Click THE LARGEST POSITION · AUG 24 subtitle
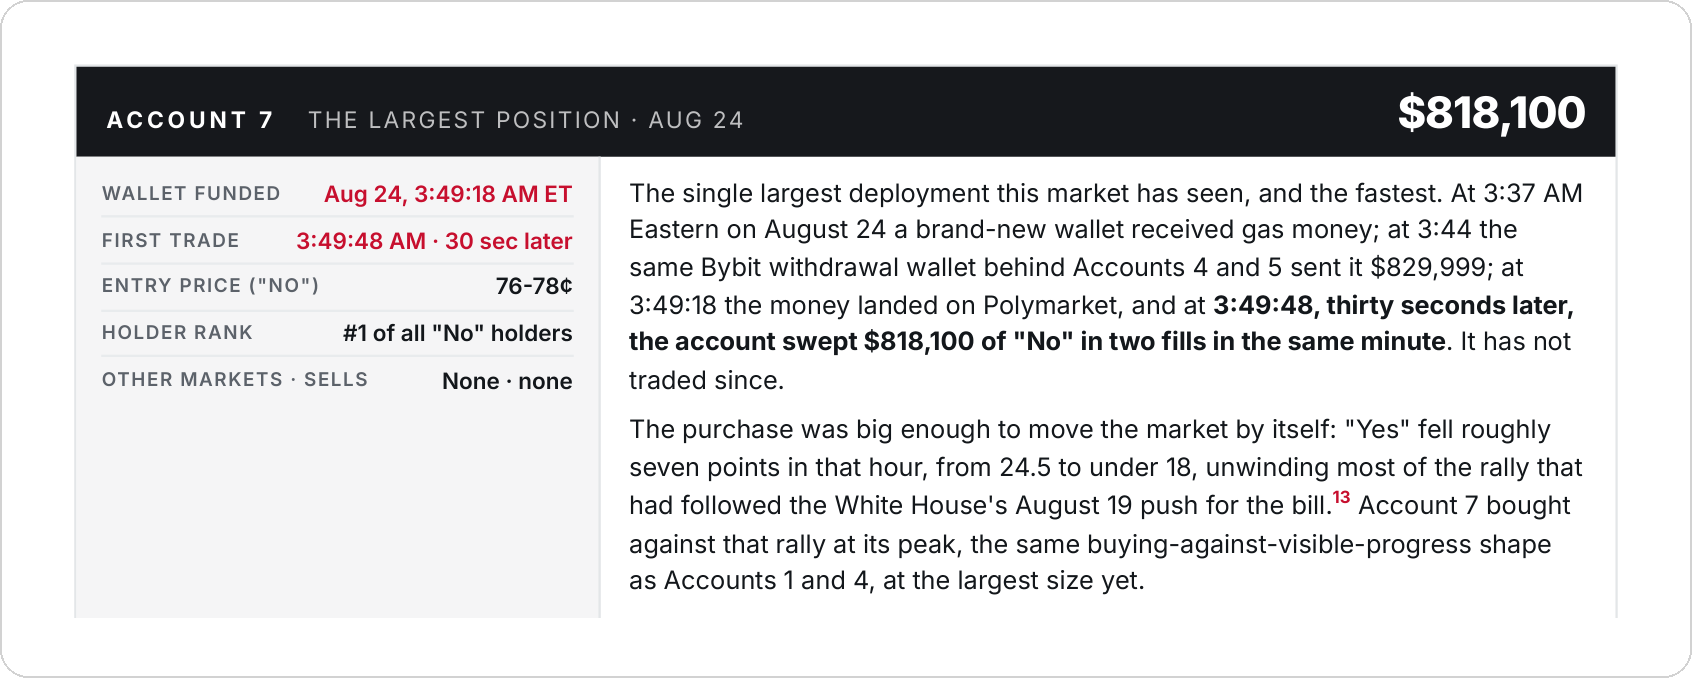 coord(526,120)
